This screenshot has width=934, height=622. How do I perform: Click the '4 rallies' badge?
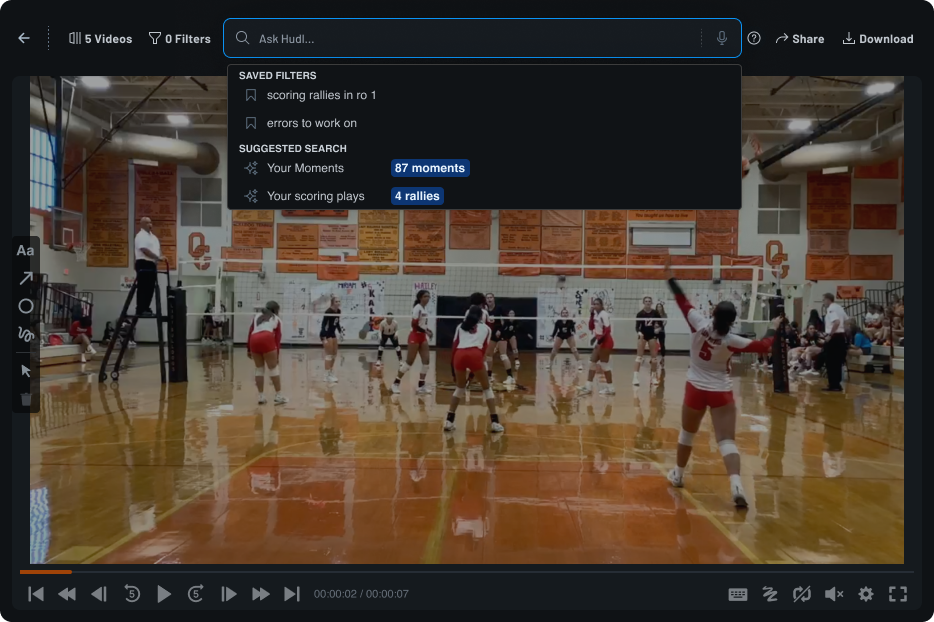(x=417, y=196)
